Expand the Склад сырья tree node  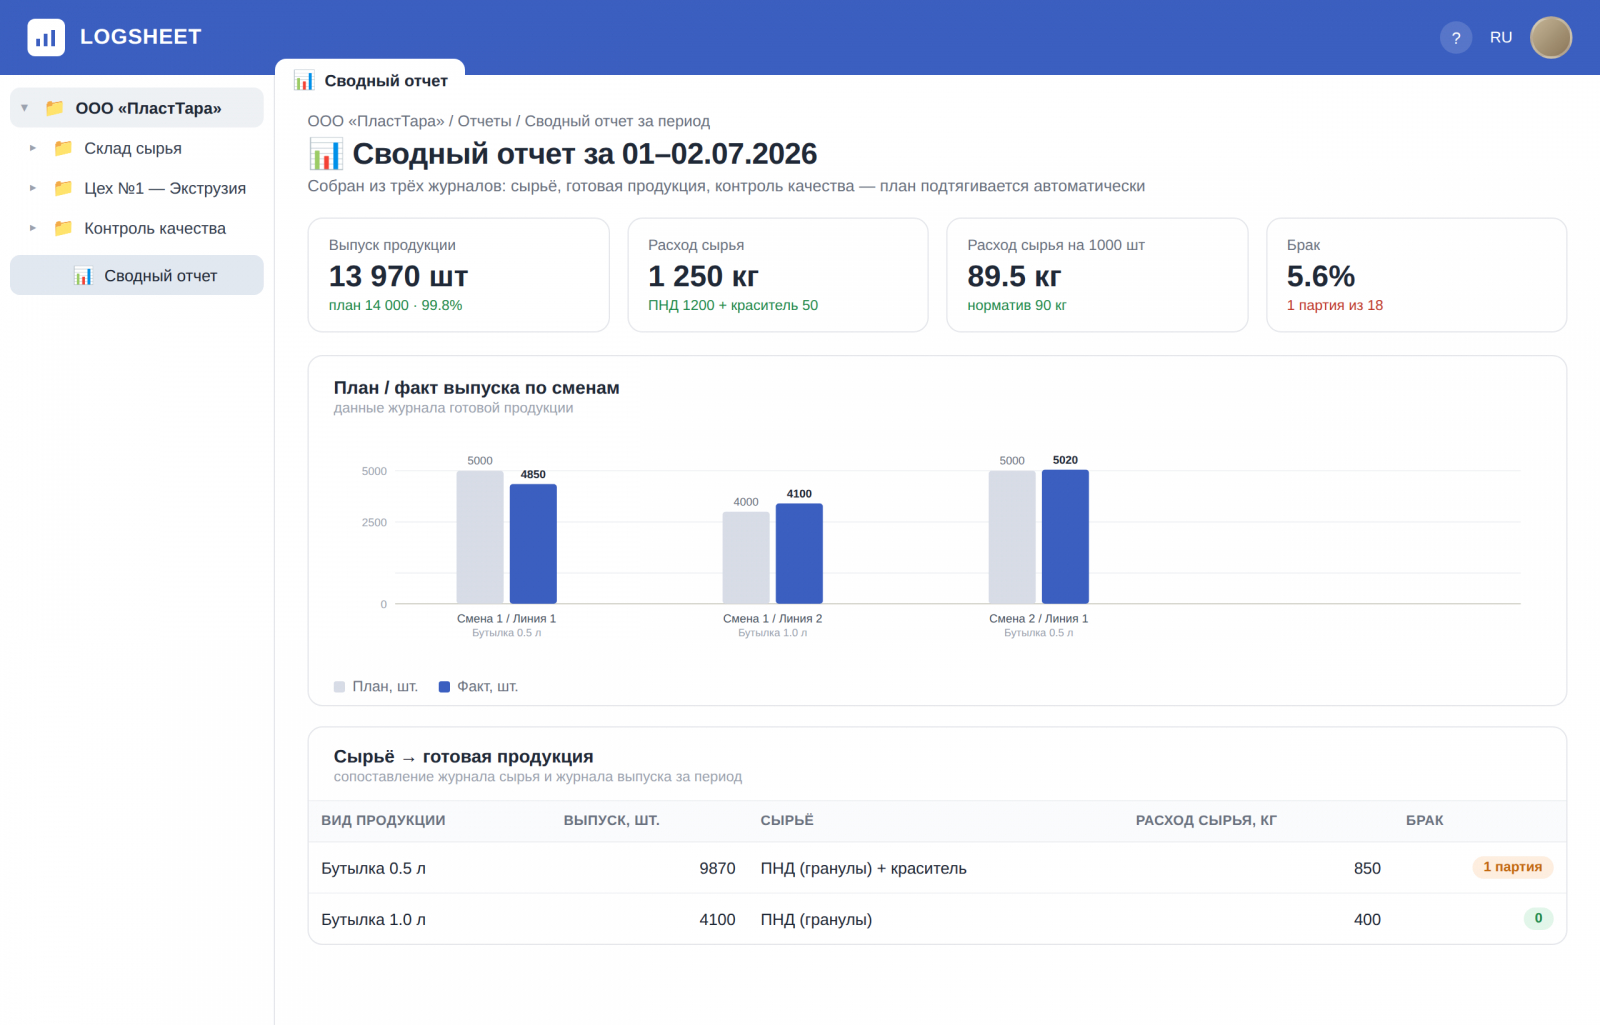coord(33,148)
